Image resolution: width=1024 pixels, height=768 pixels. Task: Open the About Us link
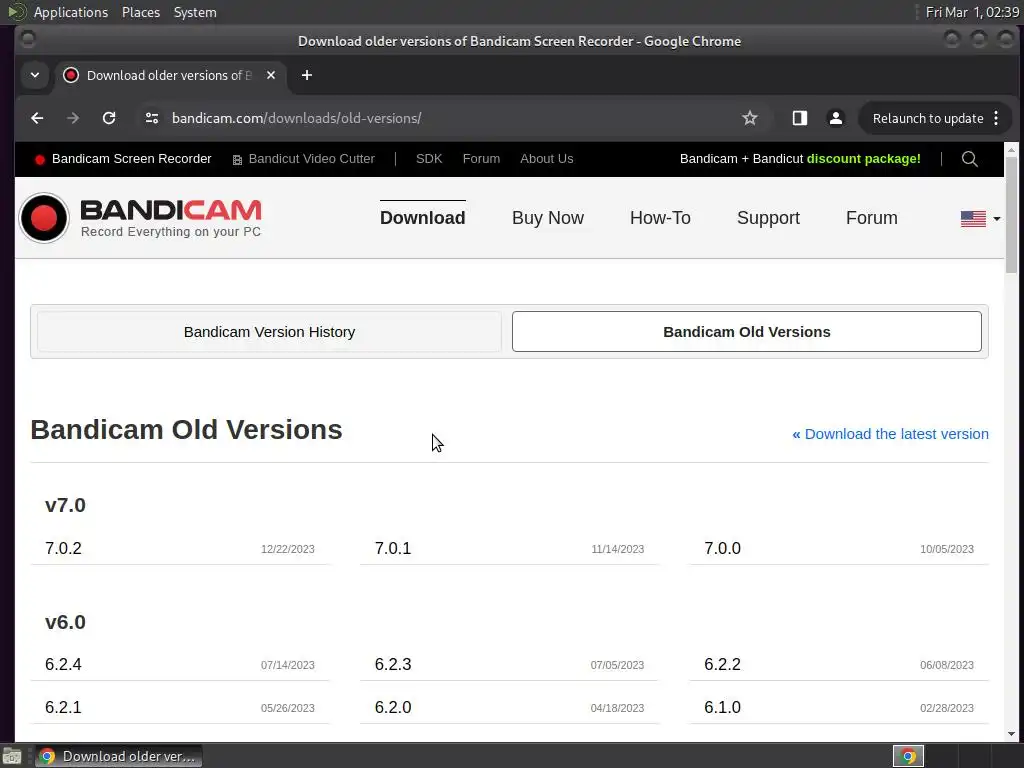pyautogui.click(x=547, y=159)
